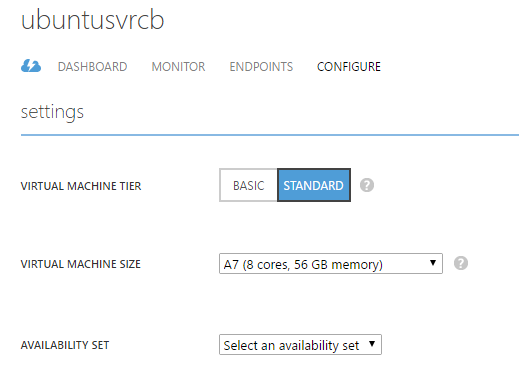Image resolution: width=519 pixels, height=391 pixels.
Task: Choose the Standard virtual machine tier
Action: click(x=314, y=185)
